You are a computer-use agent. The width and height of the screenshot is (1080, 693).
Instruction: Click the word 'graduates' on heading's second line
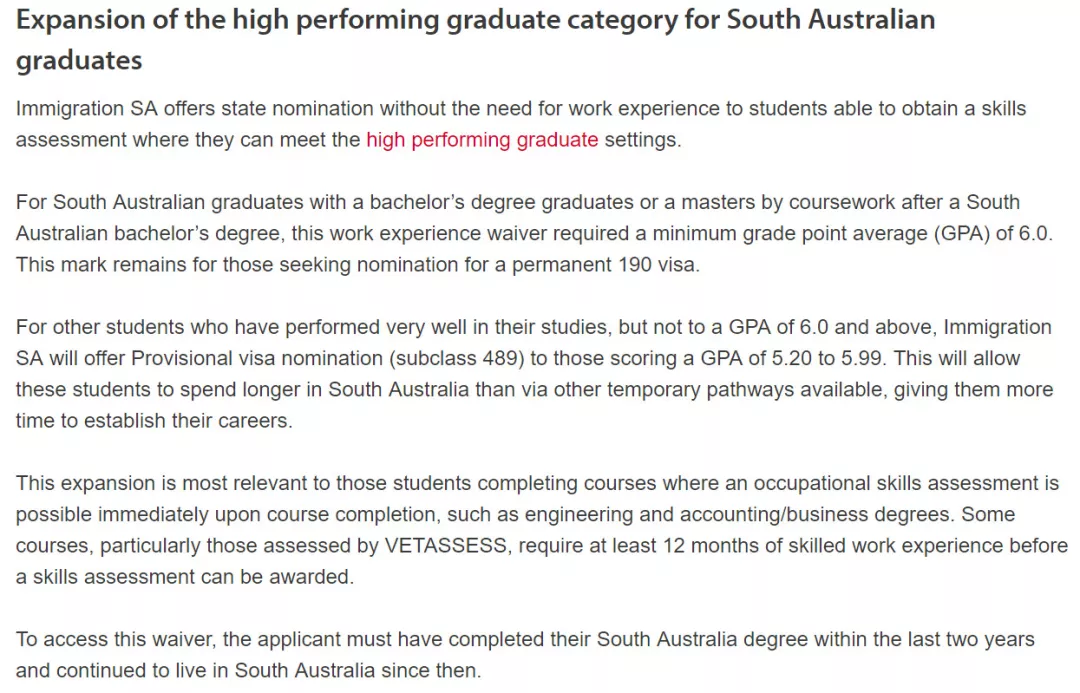click(x=79, y=61)
